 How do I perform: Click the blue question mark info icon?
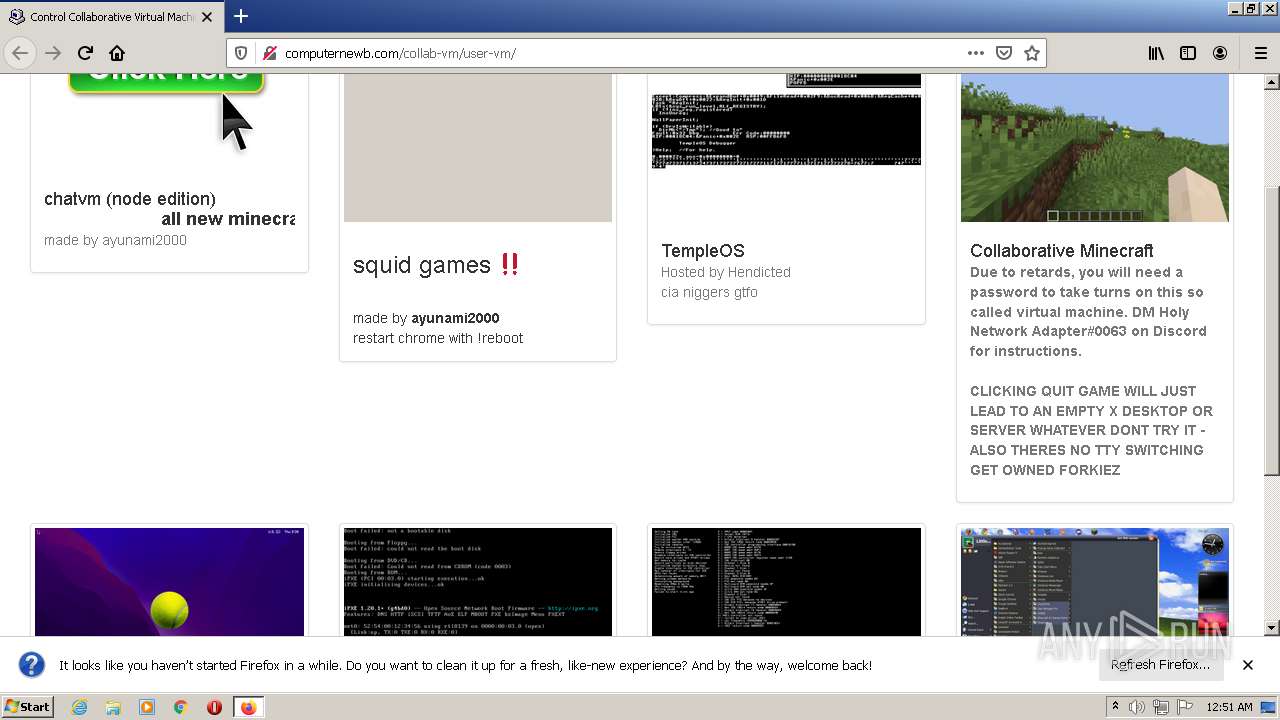tap(32, 665)
